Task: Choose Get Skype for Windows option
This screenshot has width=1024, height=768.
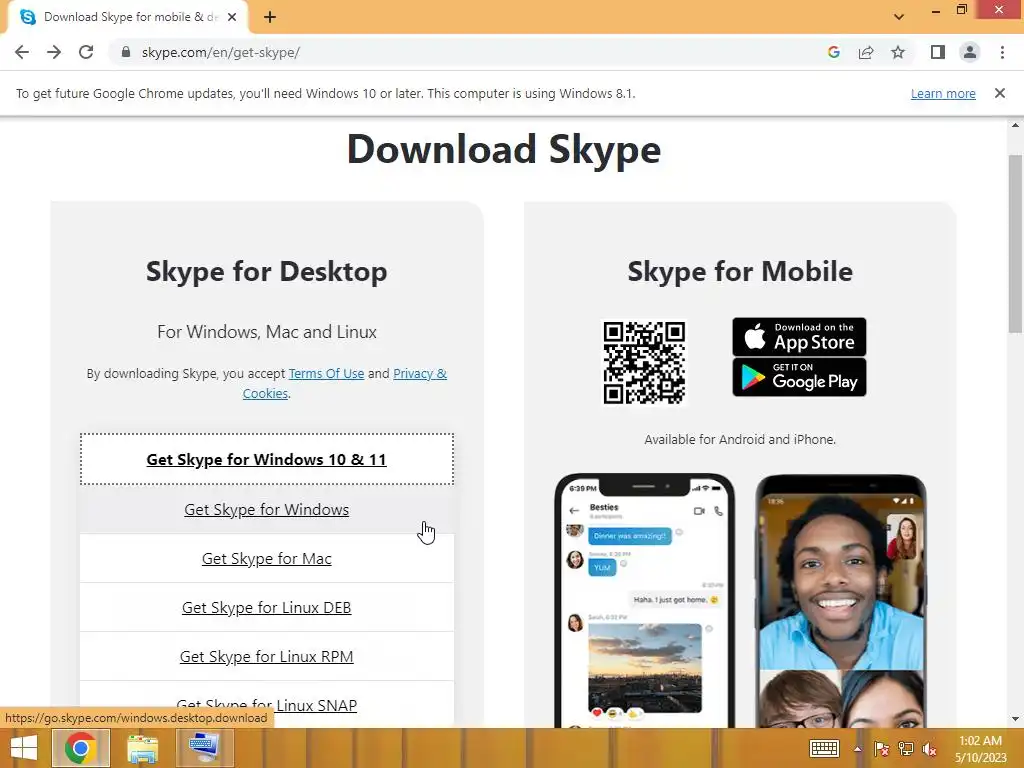Action: pyautogui.click(x=266, y=509)
